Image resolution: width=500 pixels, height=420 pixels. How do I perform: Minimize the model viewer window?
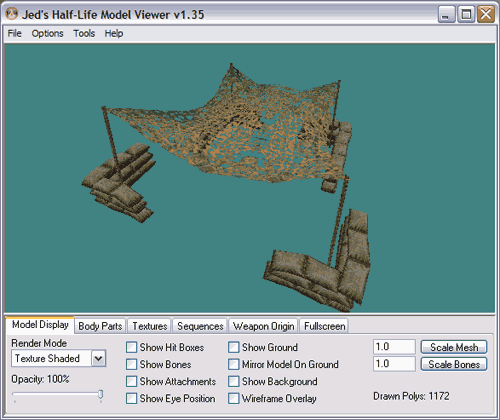click(446, 14)
